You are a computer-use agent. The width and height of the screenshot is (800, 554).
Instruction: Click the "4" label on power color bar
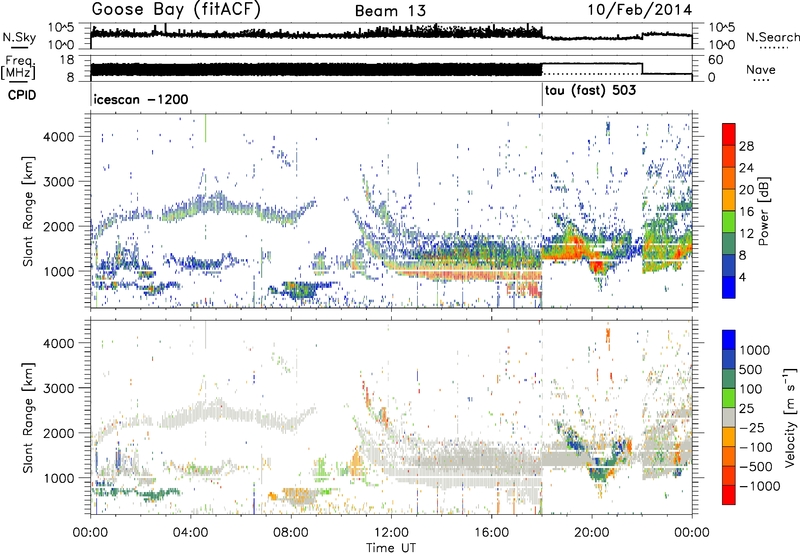point(742,277)
